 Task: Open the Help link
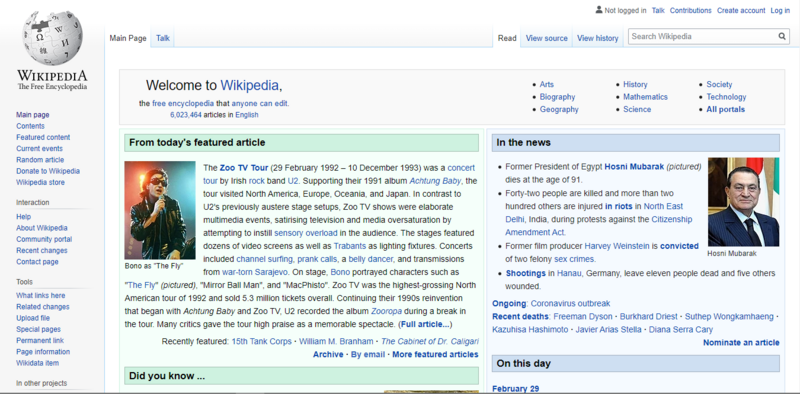[x=23, y=216]
